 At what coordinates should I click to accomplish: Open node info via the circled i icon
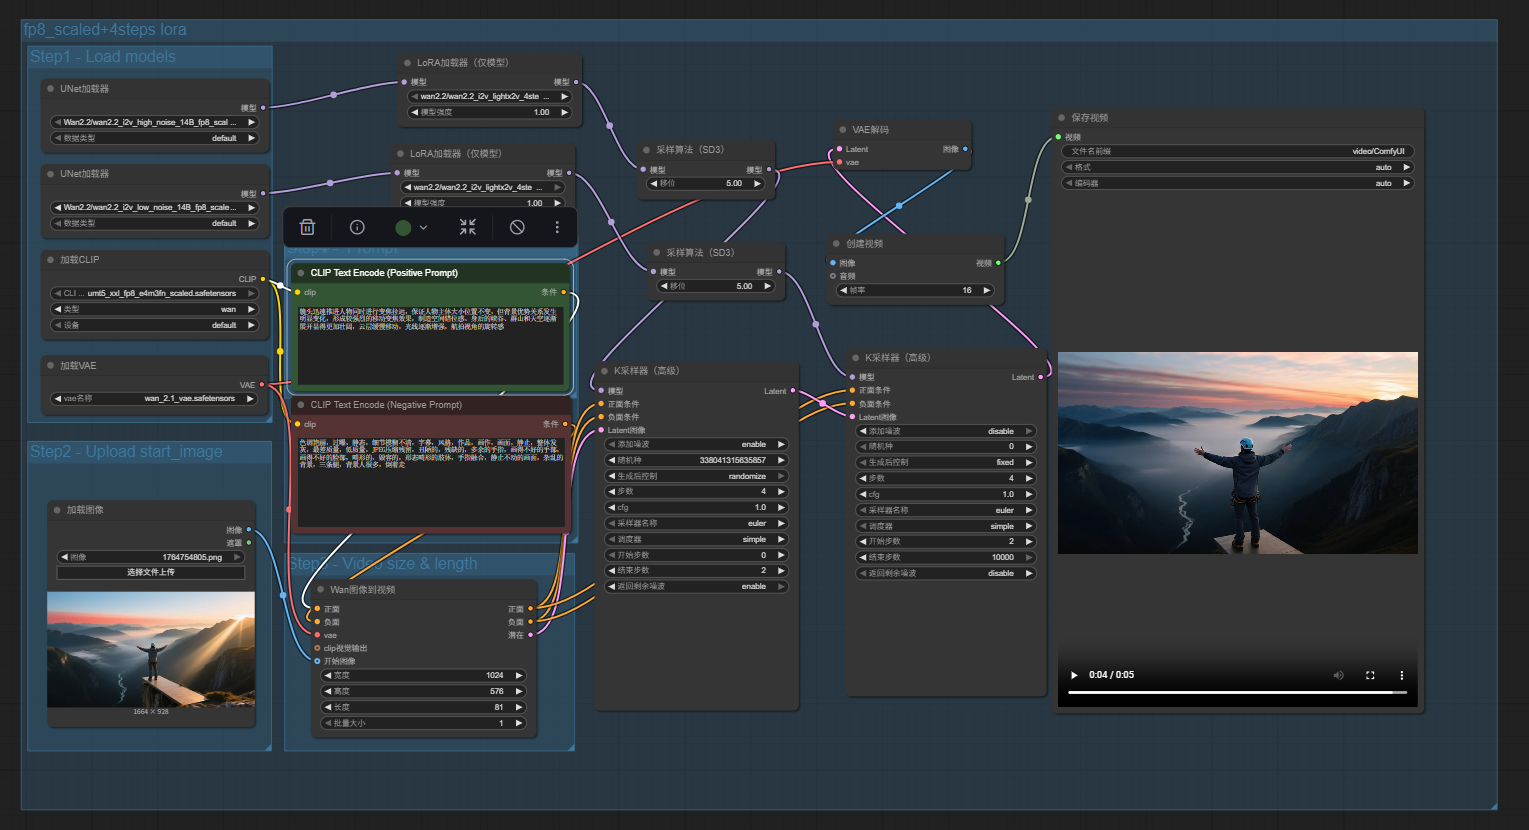(x=357, y=227)
